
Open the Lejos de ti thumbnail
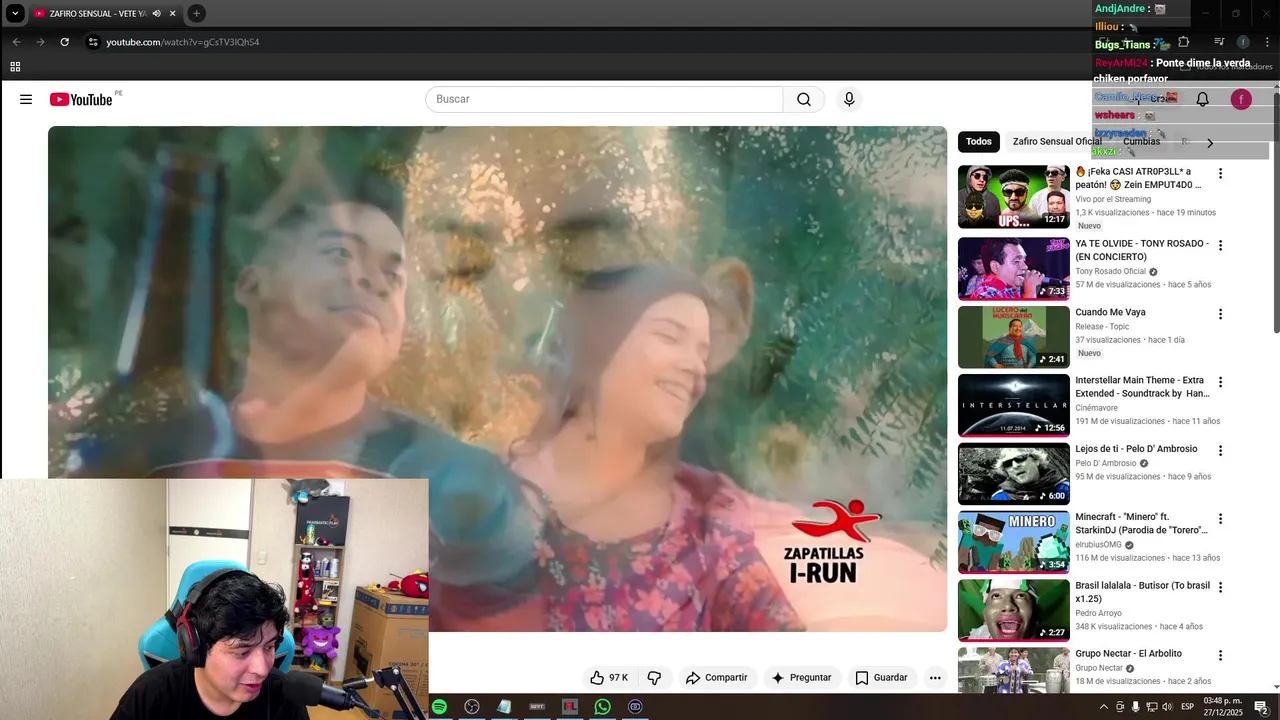tap(1014, 474)
